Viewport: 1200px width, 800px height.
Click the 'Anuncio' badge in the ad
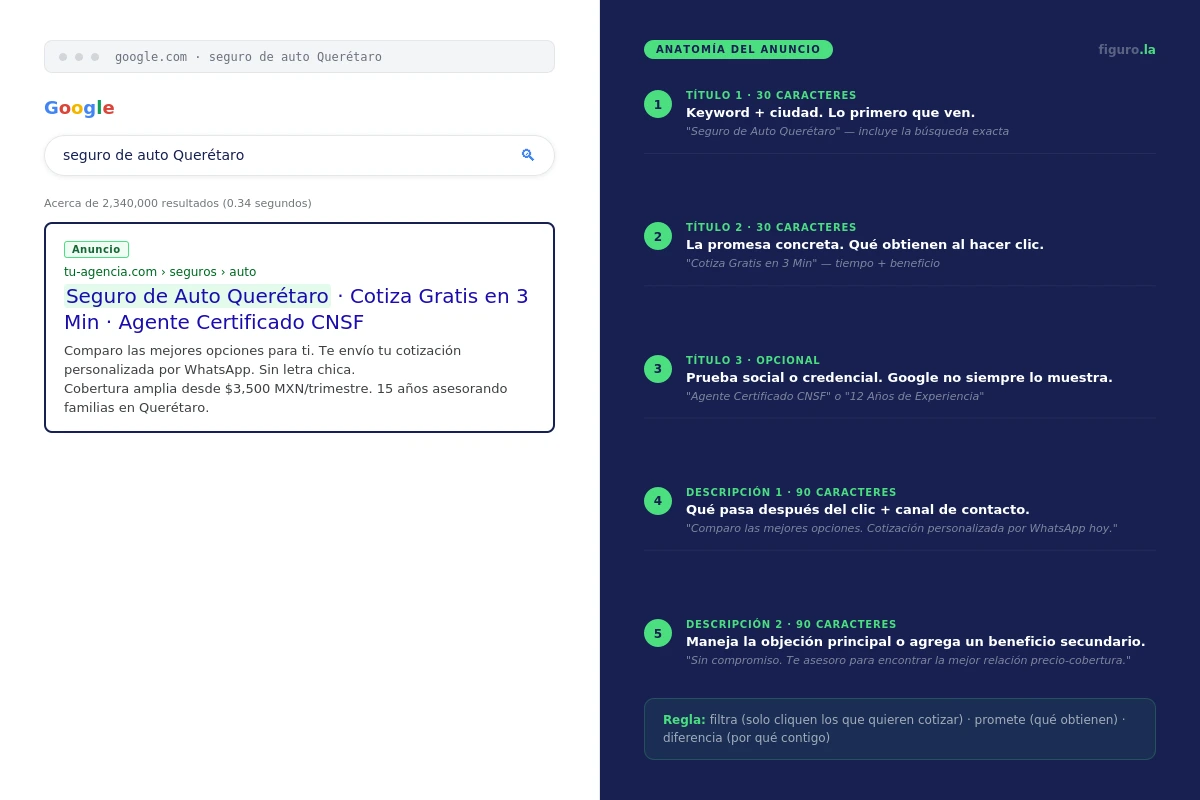96,249
